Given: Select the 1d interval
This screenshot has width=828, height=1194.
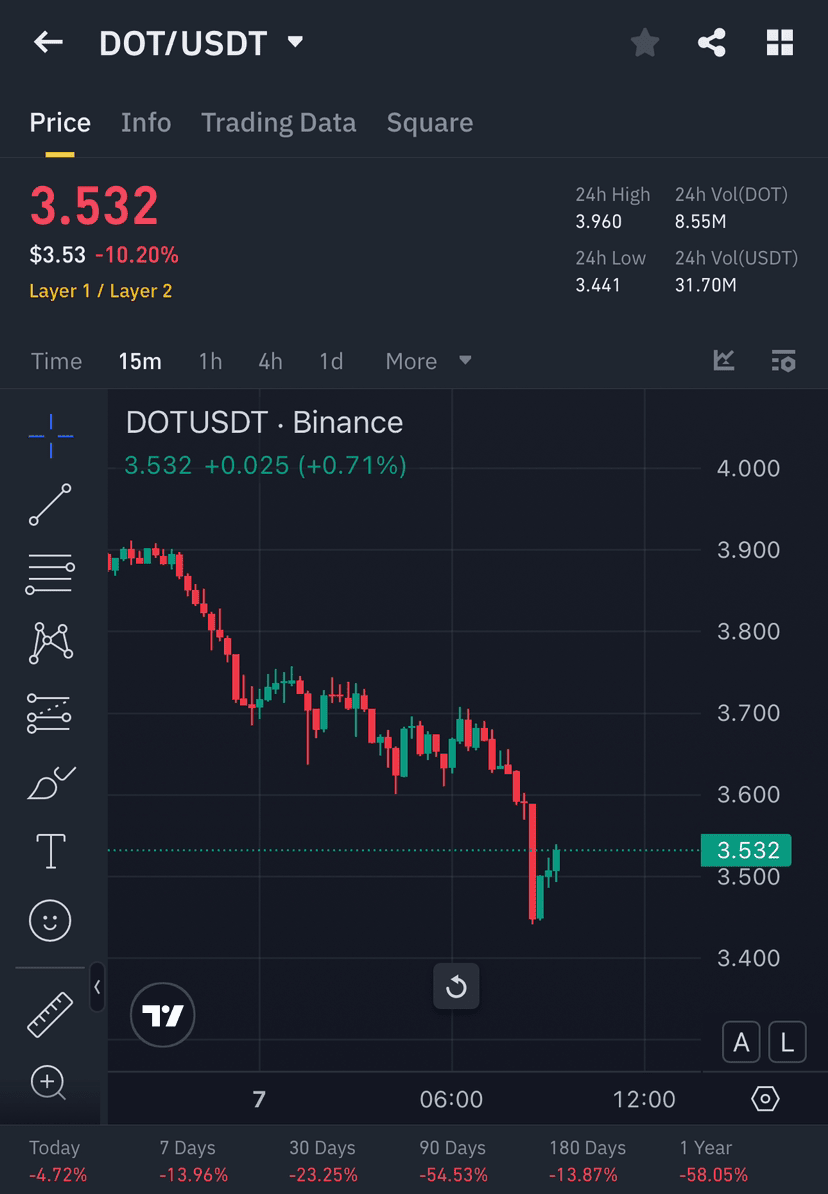Looking at the screenshot, I should click(x=331, y=361).
